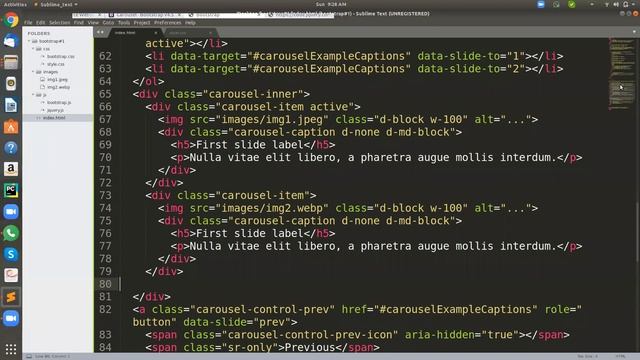Open img2.webp in the sidebar
The width and height of the screenshot is (640, 360).
pos(58,87)
